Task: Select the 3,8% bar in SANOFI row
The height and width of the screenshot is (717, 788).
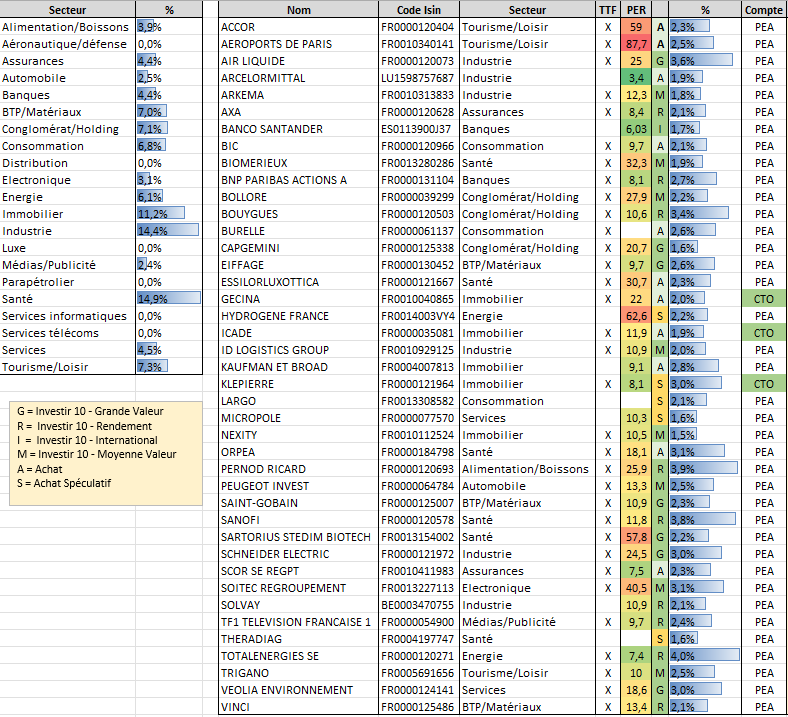Action: [x=705, y=520]
